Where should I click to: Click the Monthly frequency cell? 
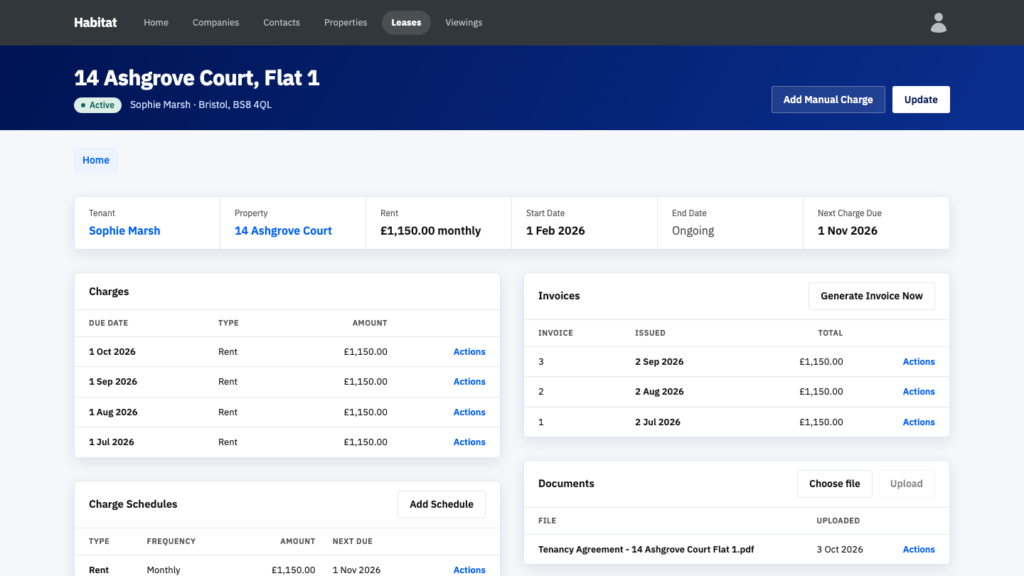coord(163,570)
